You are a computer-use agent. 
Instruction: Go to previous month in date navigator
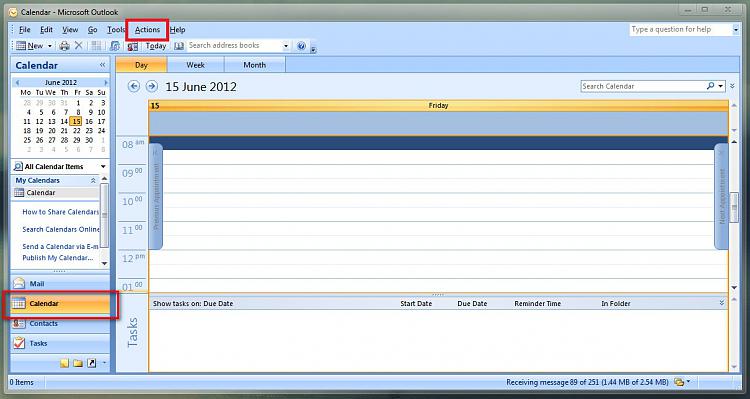[x=18, y=83]
